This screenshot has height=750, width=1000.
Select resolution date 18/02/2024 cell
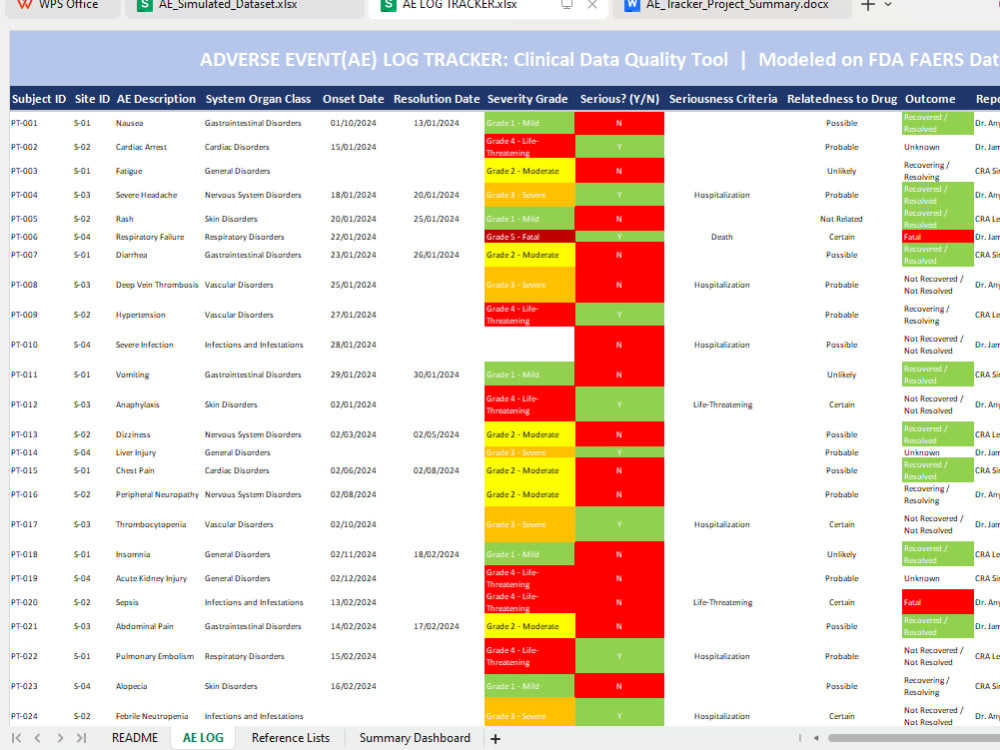click(436, 555)
